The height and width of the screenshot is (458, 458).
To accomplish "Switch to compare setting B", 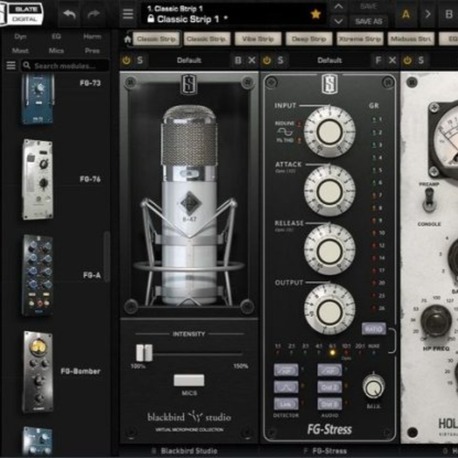I will pyautogui.click(x=449, y=14).
